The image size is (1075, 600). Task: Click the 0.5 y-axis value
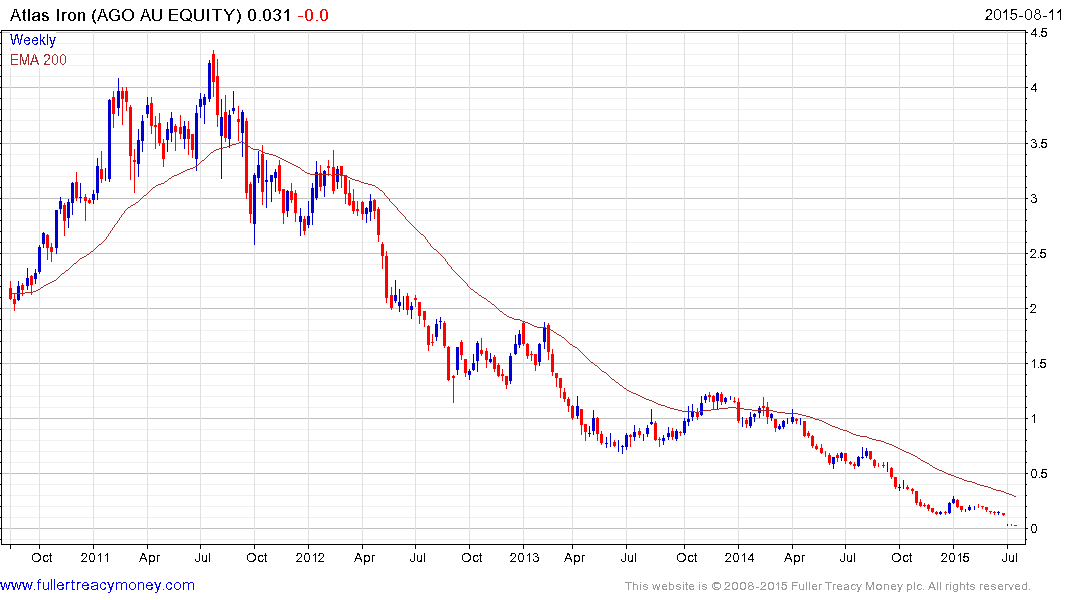tap(1039, 473)
